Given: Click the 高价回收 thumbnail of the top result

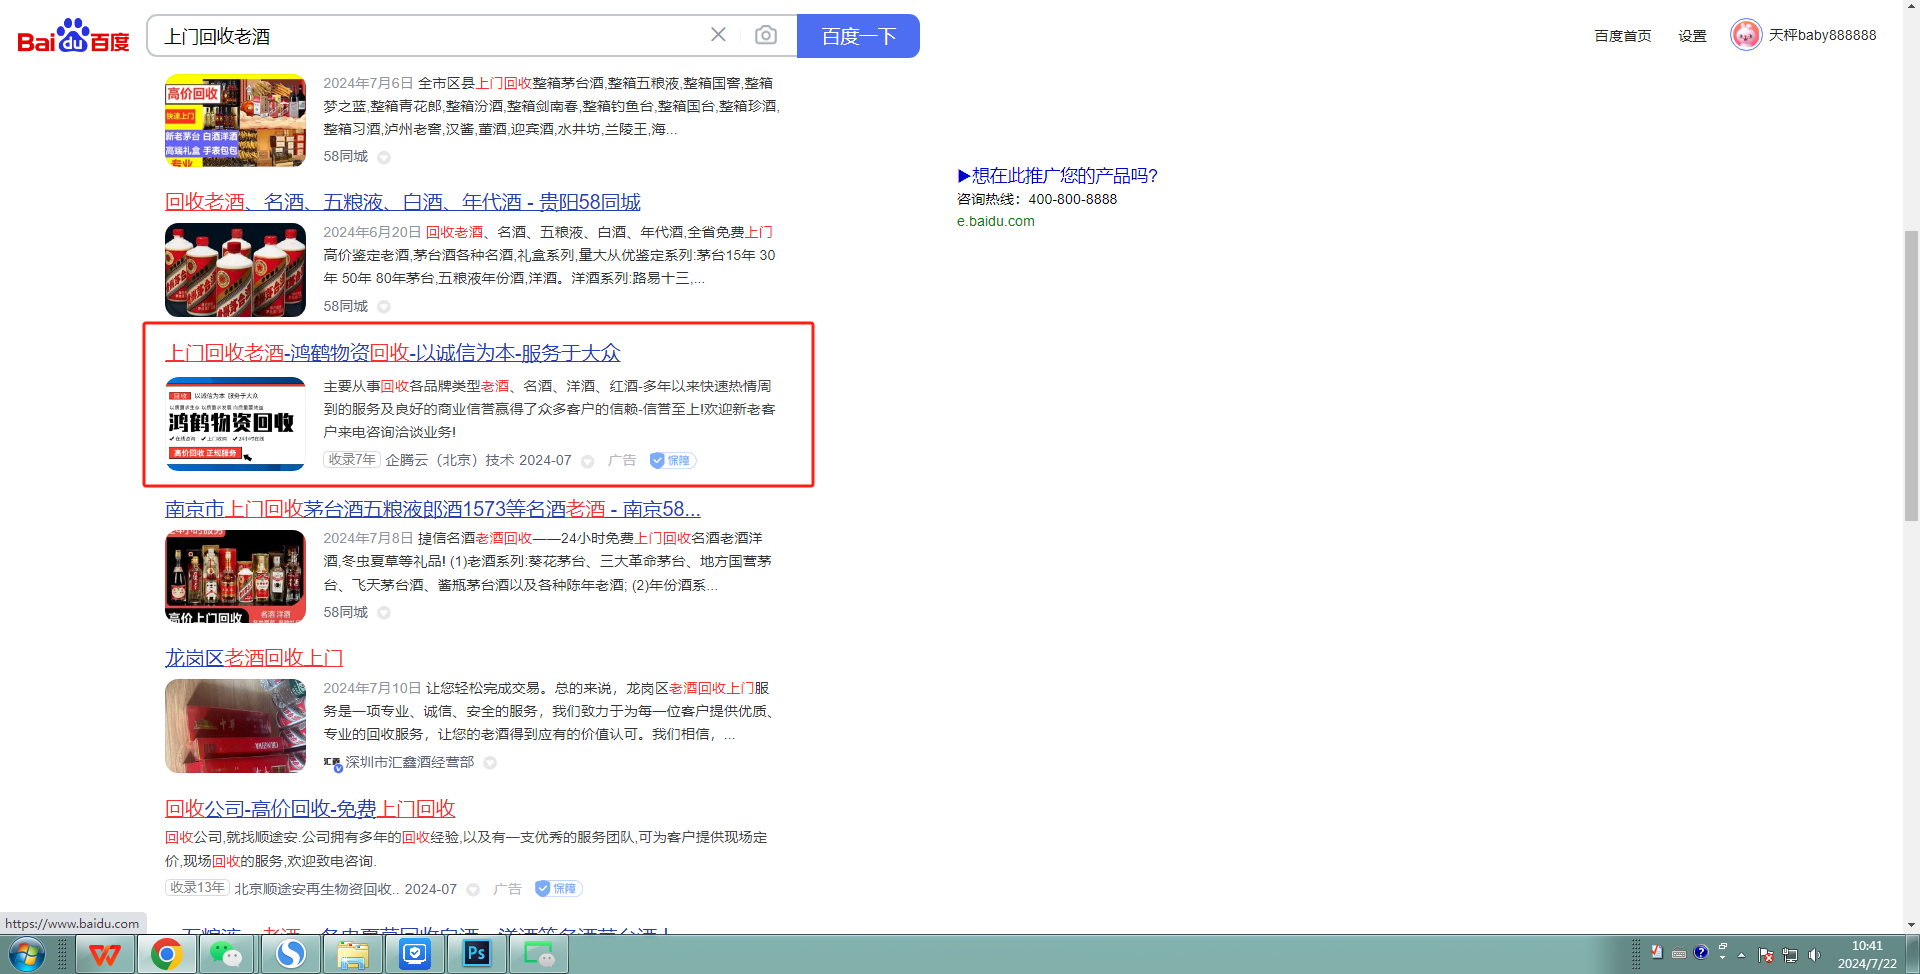Looking at the screenshot, I should tap(236, 120).
